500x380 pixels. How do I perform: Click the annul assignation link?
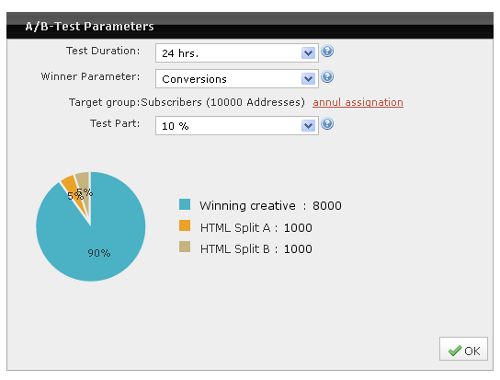[x=358, y=102]
